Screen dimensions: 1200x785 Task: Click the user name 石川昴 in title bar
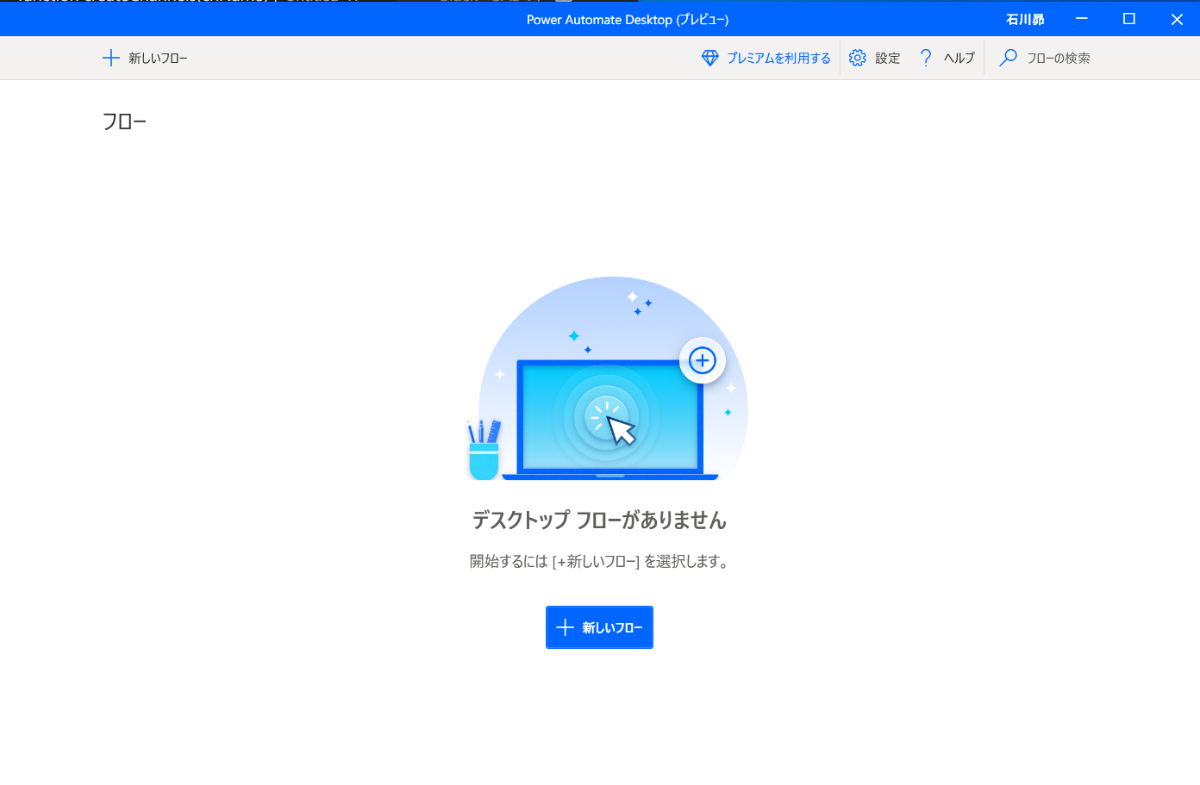click(x=1025, y=19)
